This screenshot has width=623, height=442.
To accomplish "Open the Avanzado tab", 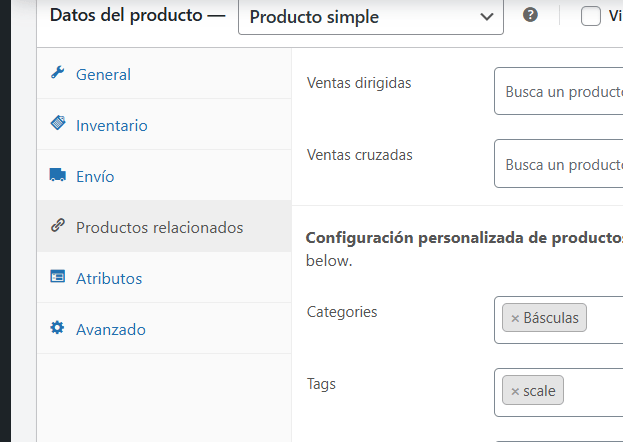I will click(x=111, y=329).
